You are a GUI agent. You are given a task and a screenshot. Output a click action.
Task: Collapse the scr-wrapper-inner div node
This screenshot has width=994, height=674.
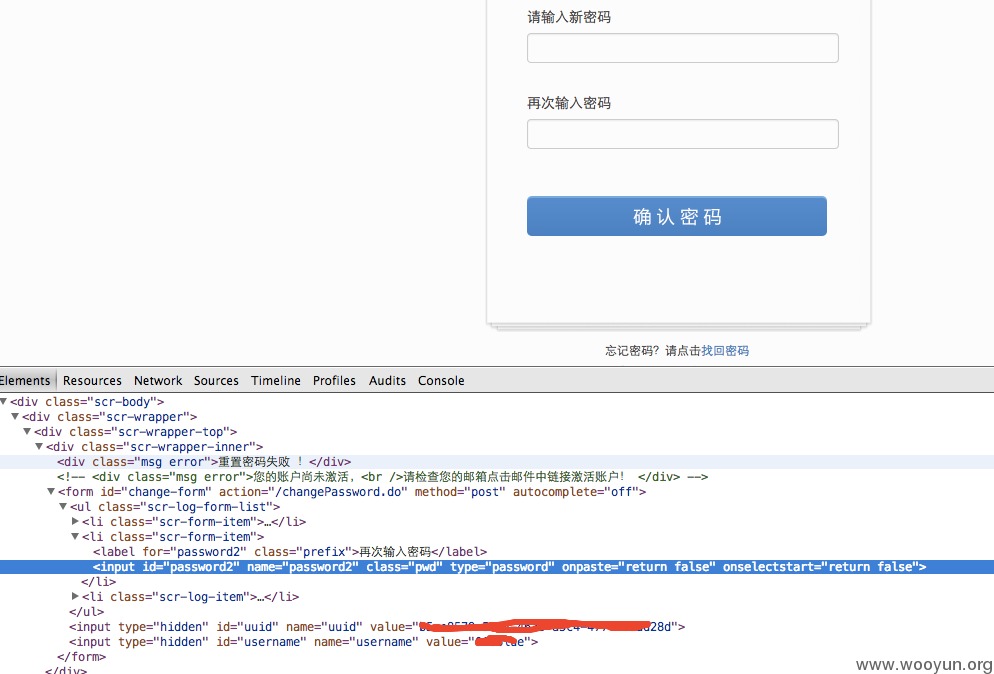(x=39, y=446)
